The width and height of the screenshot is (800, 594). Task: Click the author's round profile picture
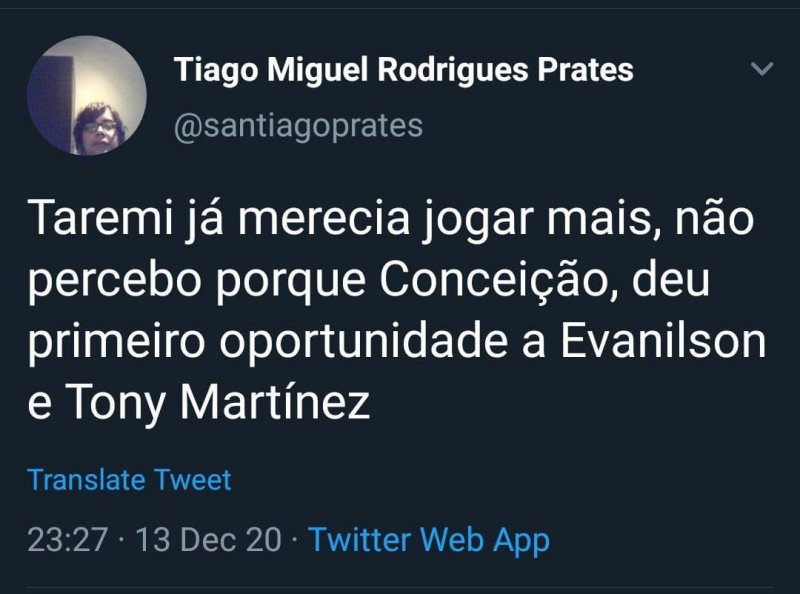(86, 96)
